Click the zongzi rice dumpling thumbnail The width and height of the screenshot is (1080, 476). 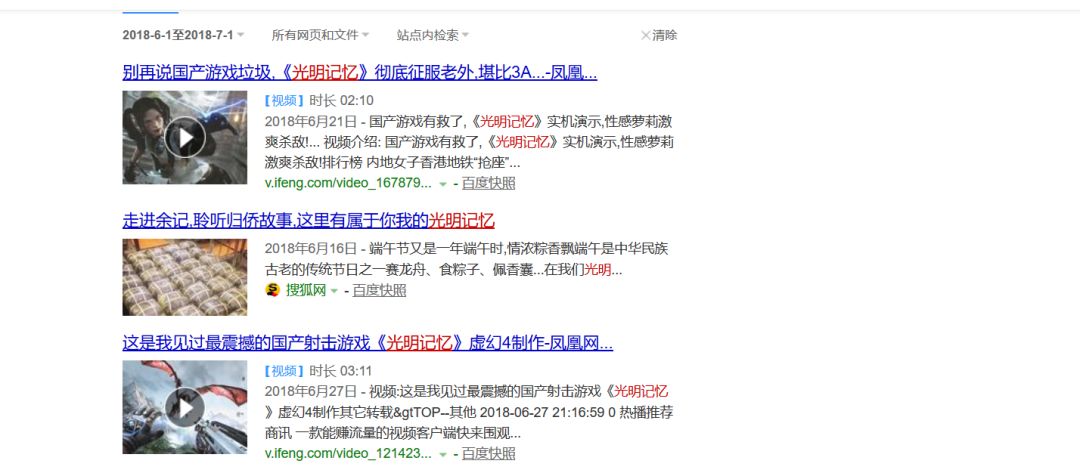(185, 278)
